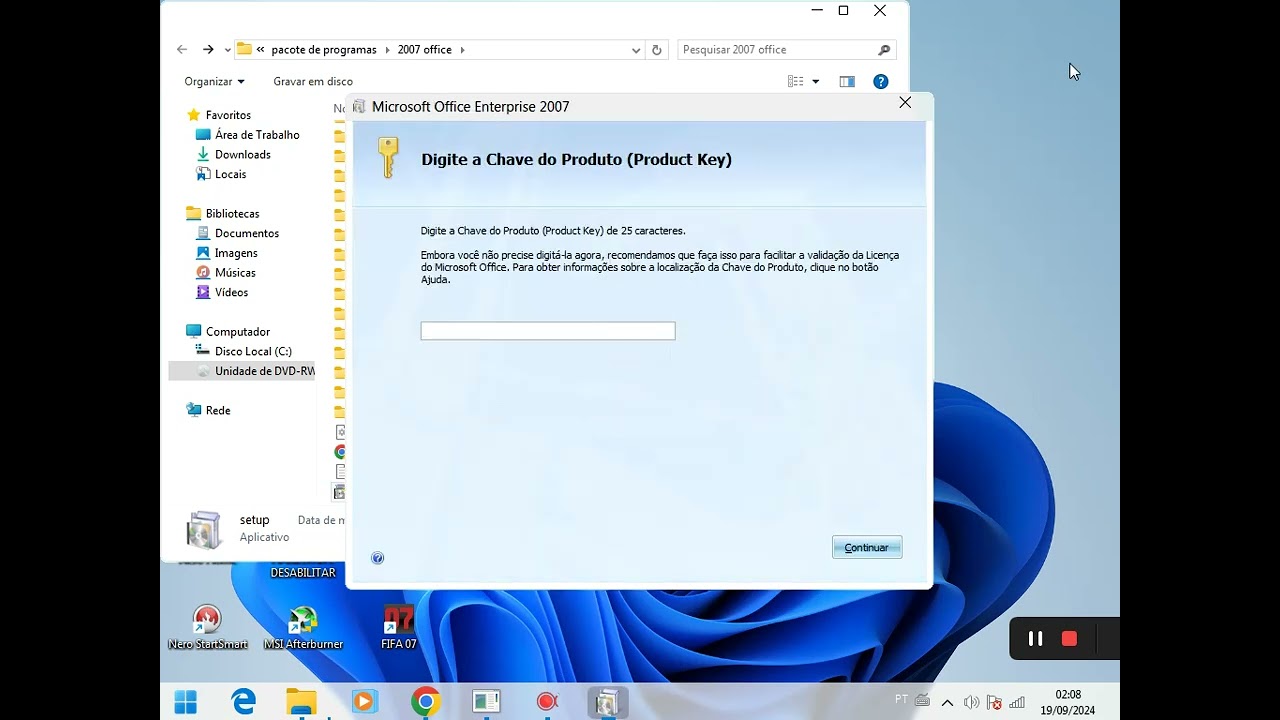
Task: Open the volume speaker tray icon
Action: coord(971,702)
